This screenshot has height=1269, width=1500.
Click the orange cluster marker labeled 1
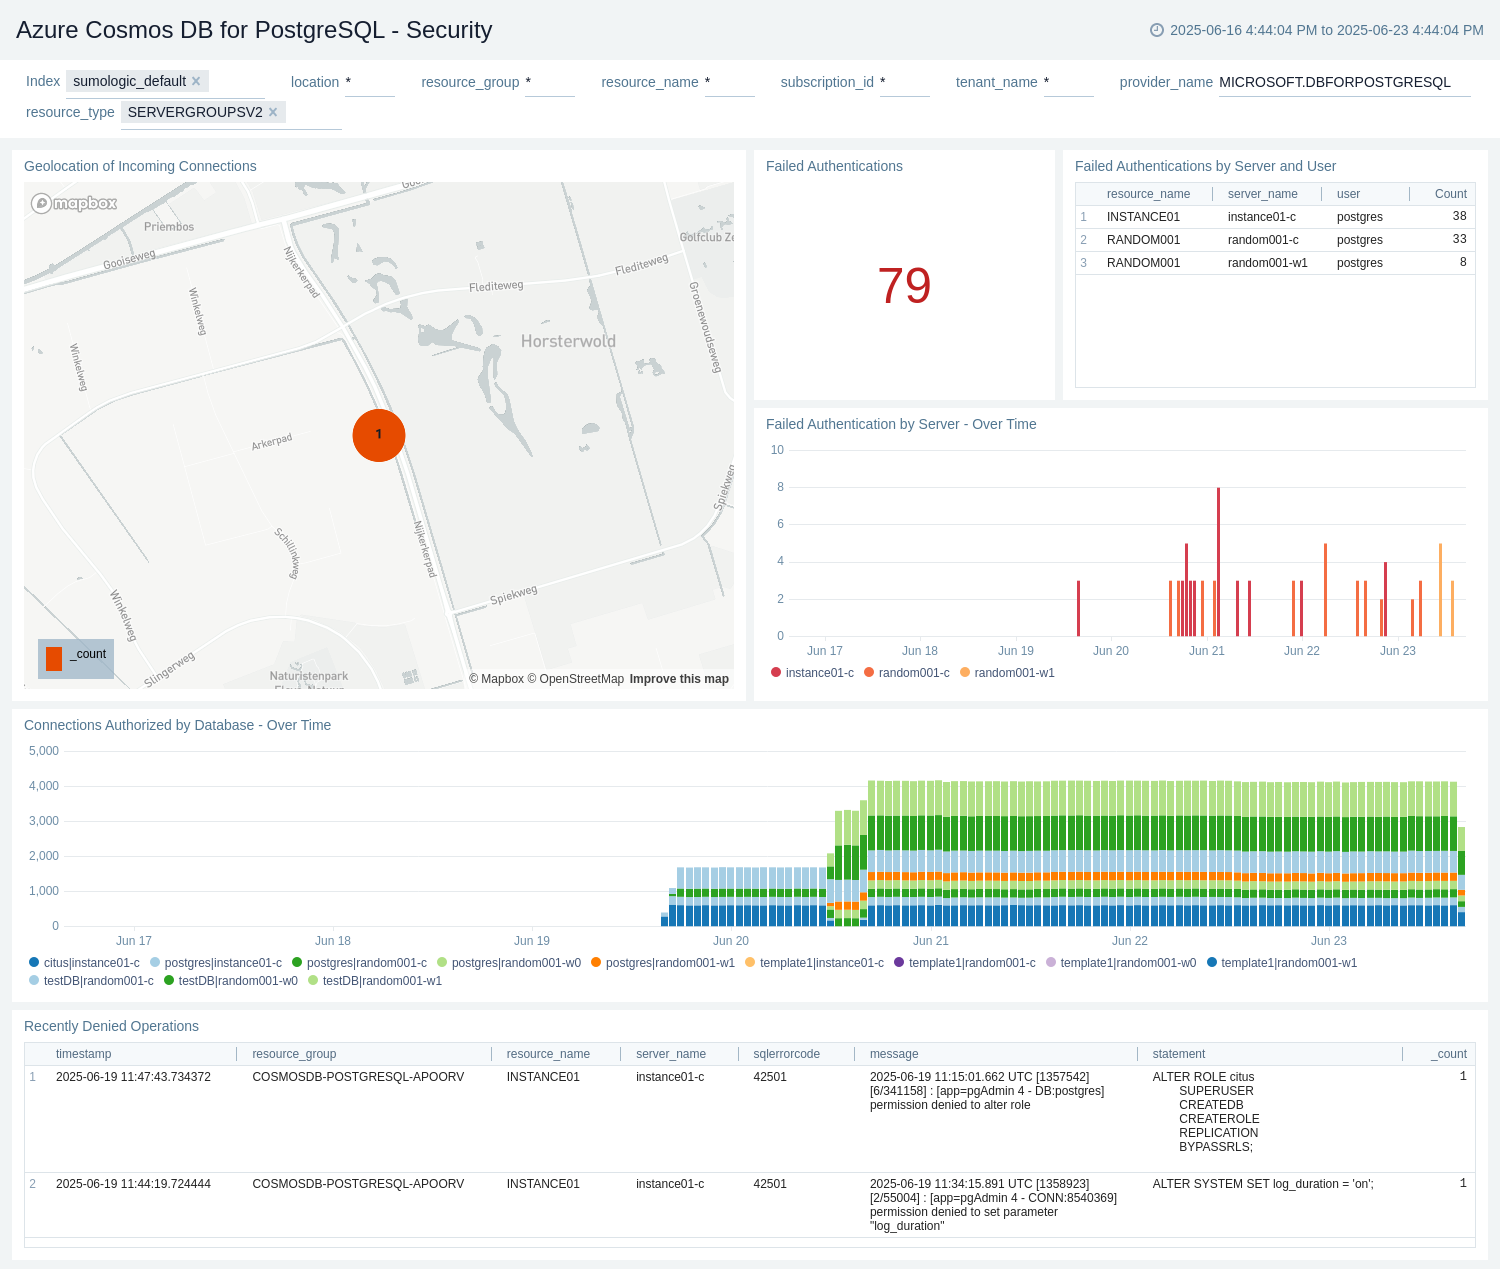379,435
